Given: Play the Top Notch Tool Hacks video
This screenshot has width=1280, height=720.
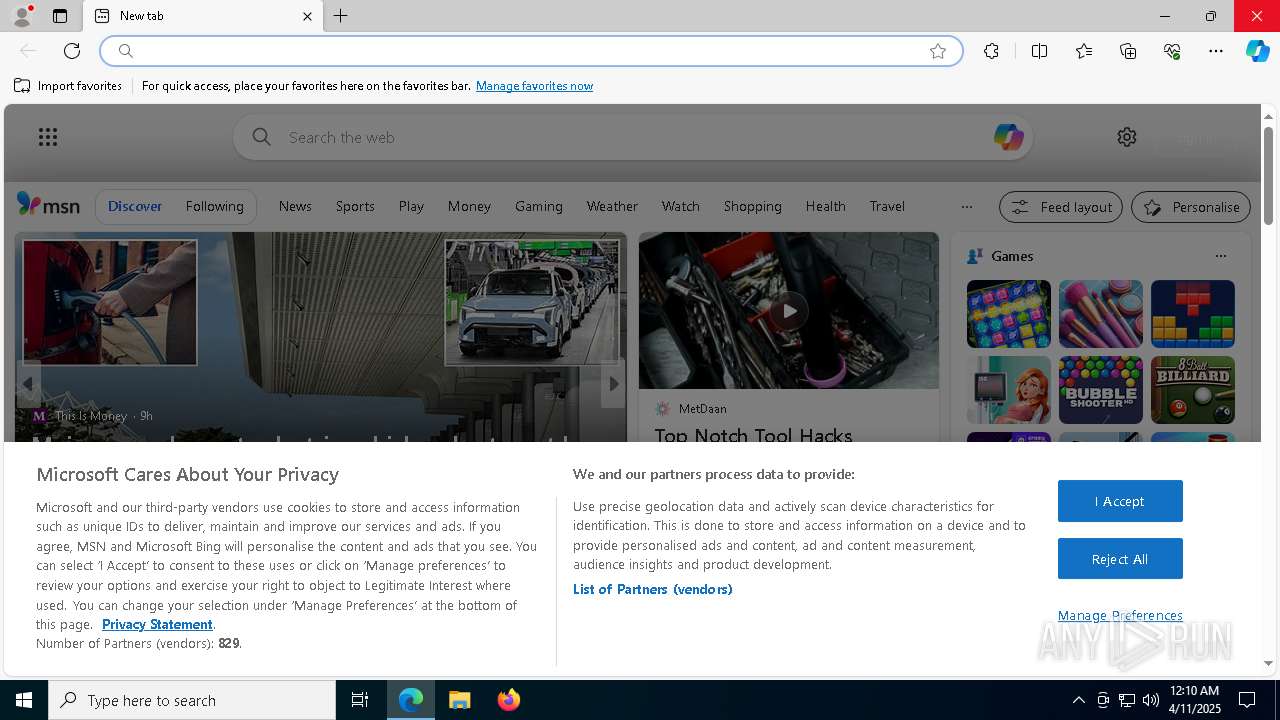Looking at the screenshot, I should [x=789, y=310].
